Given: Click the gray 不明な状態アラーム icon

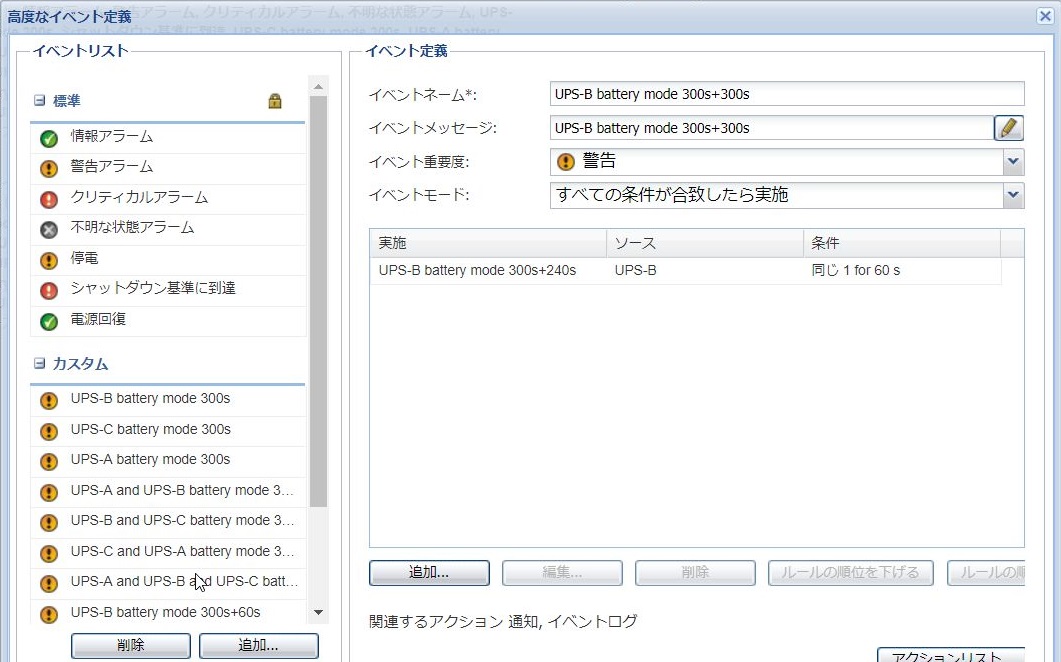Looking at the screenshot, I should click(48, 229).
